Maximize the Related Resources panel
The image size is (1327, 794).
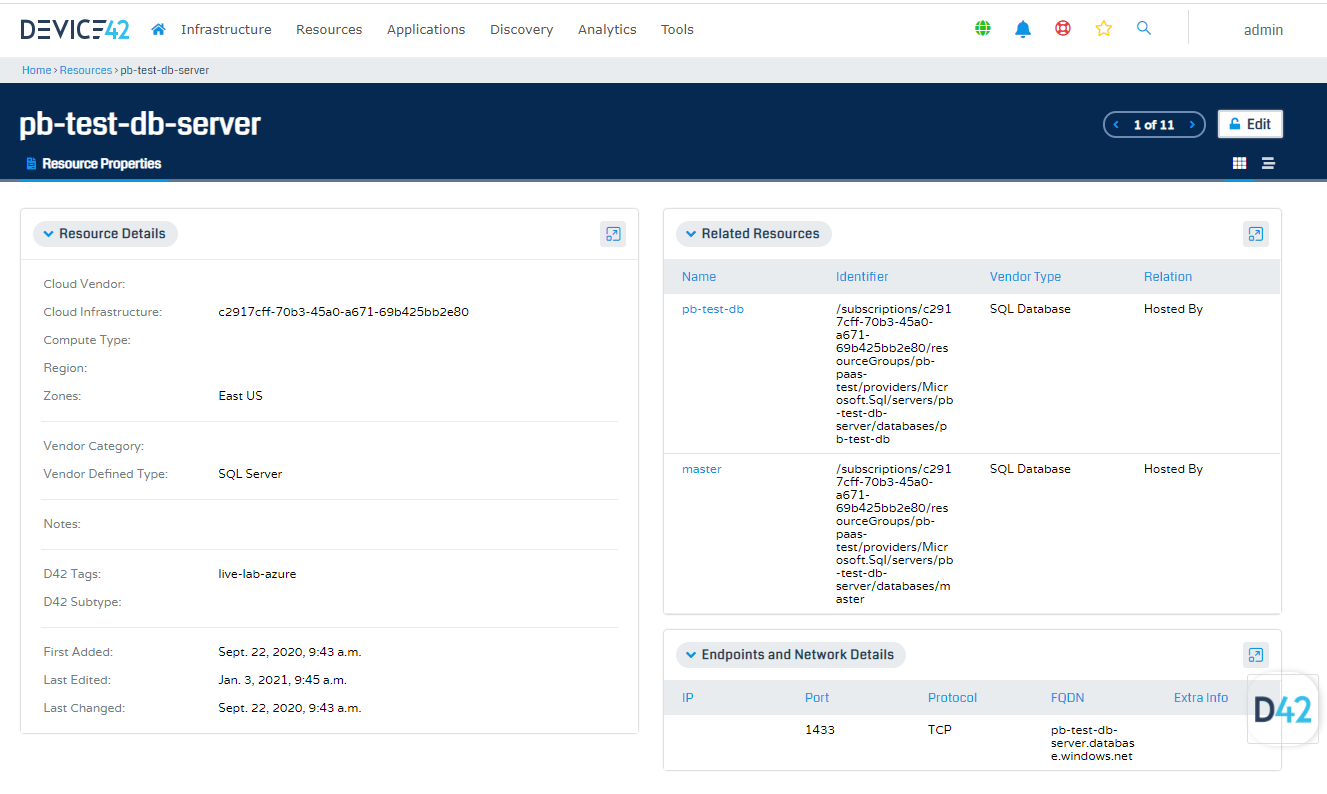point(1255,234)
